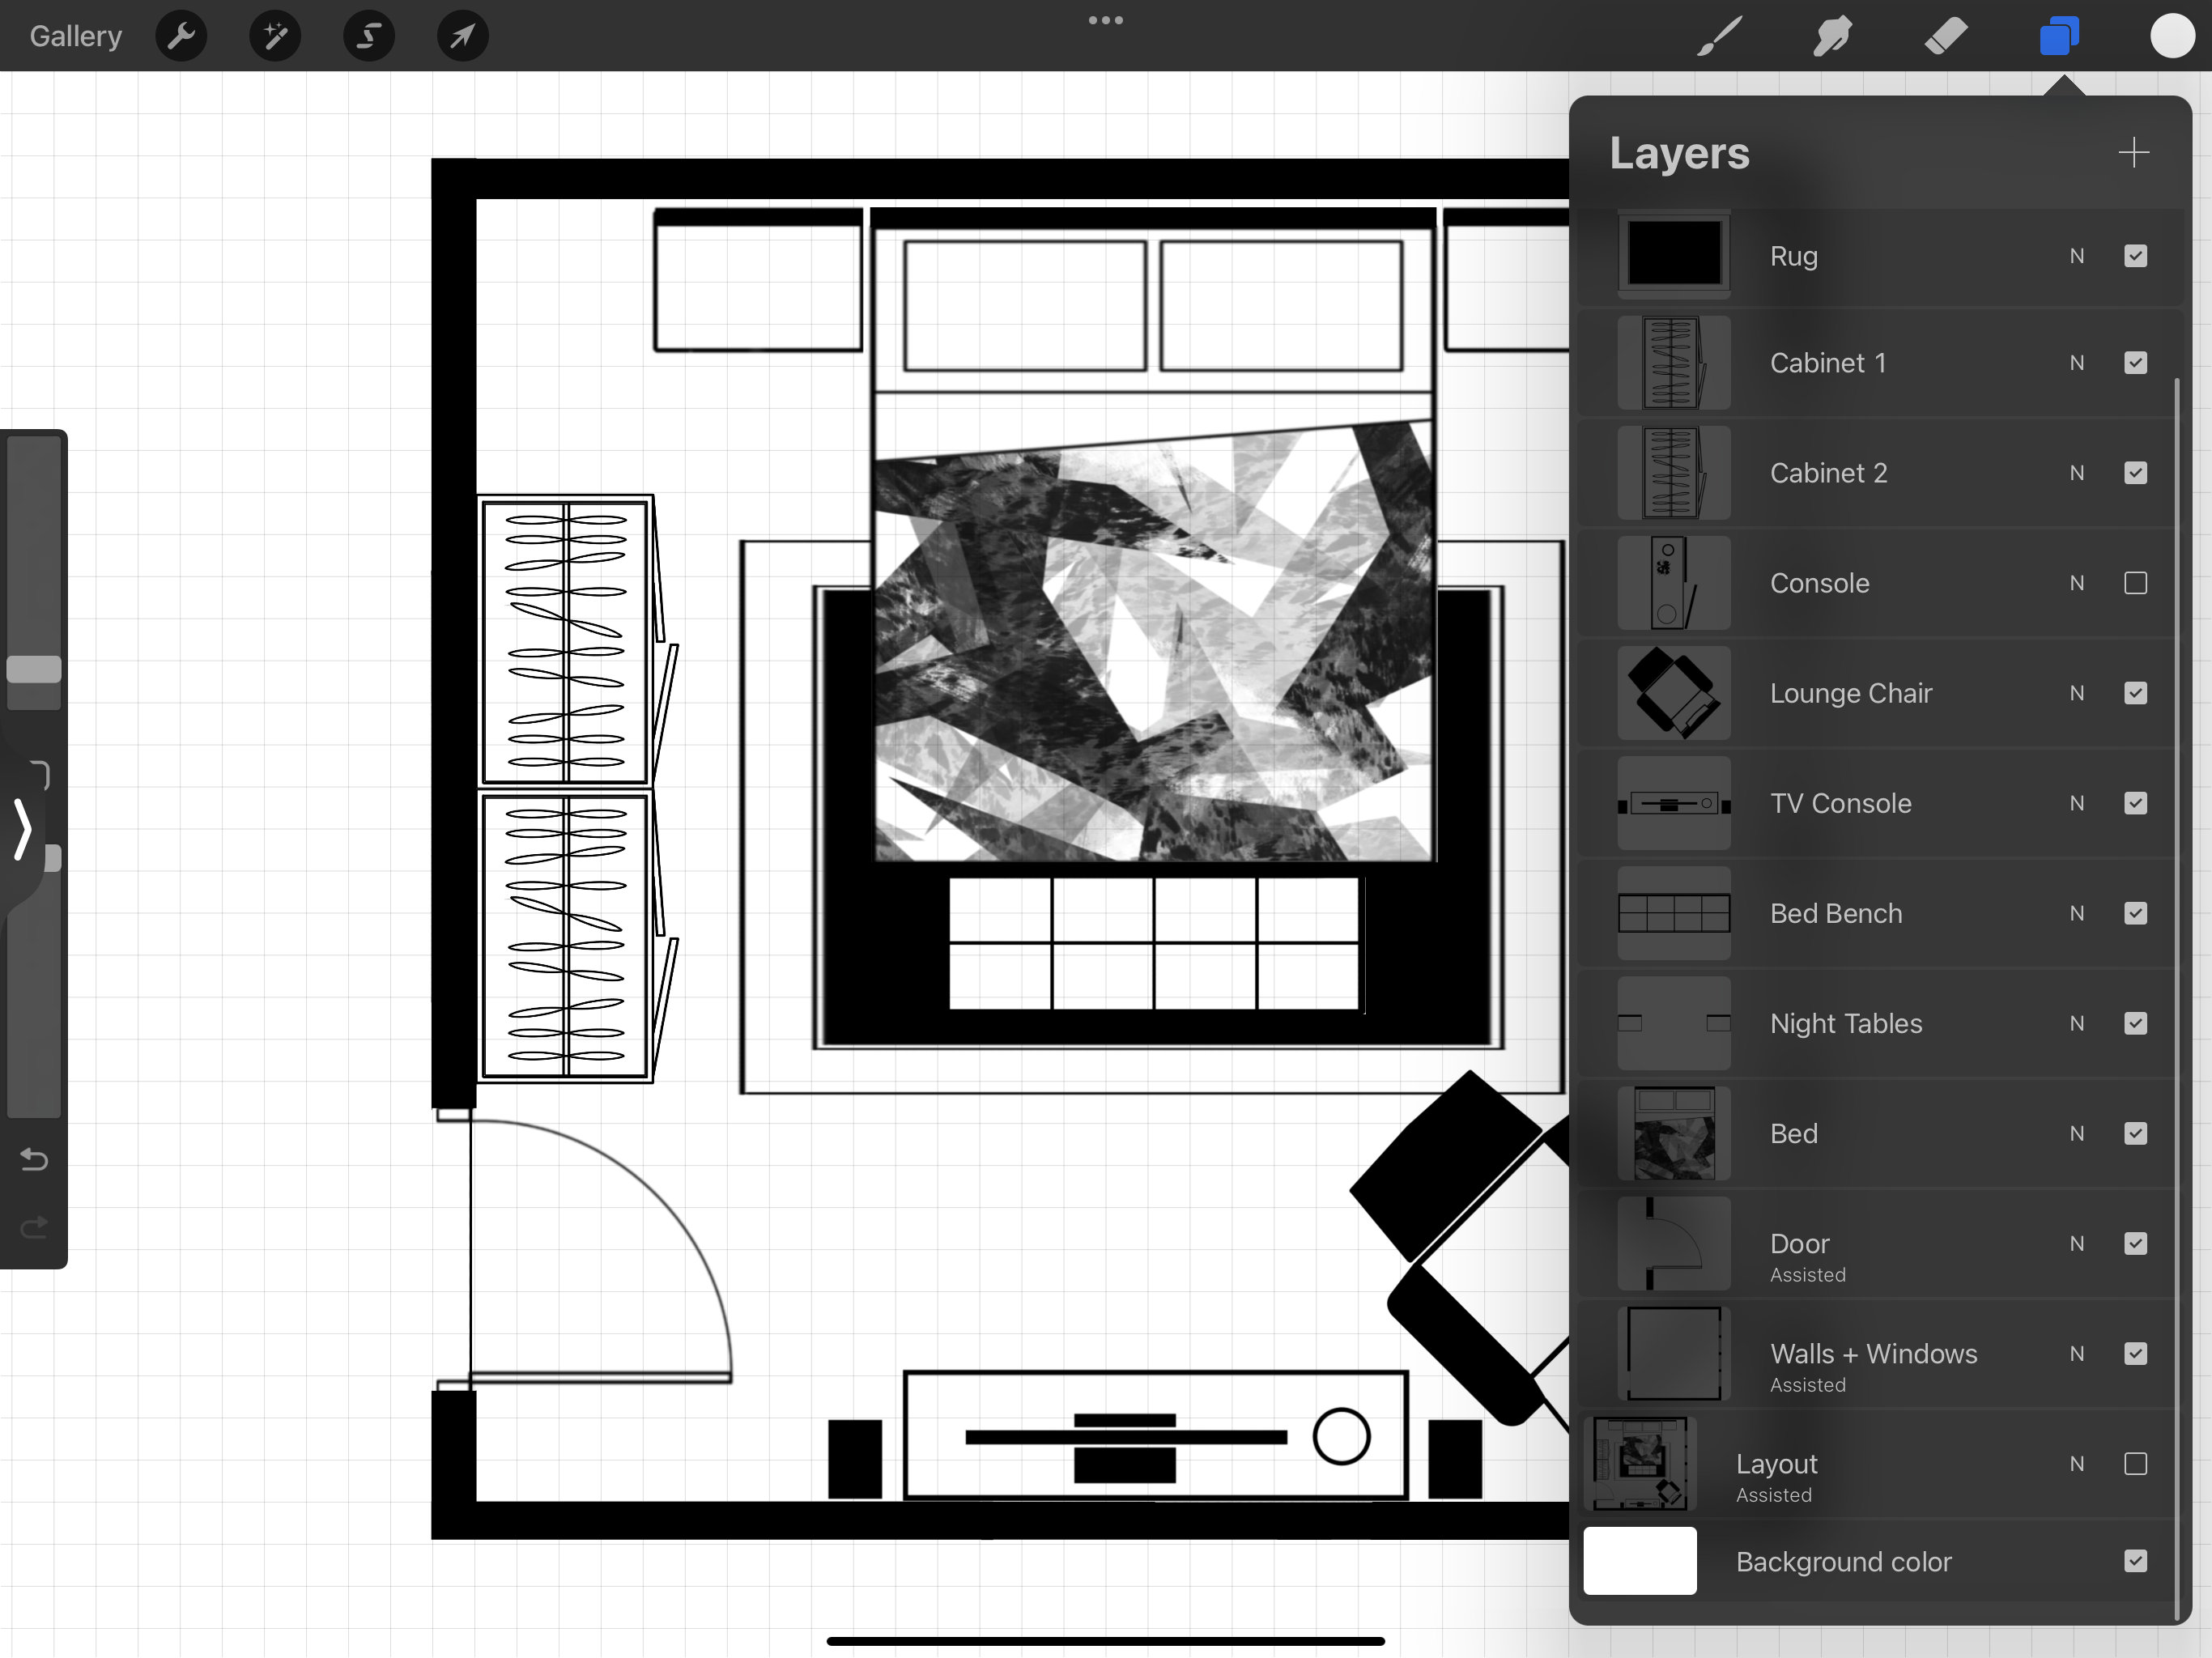Open the Selection tool
The height and width of the screenshot is (1658, 2212).
coord(368,35)
